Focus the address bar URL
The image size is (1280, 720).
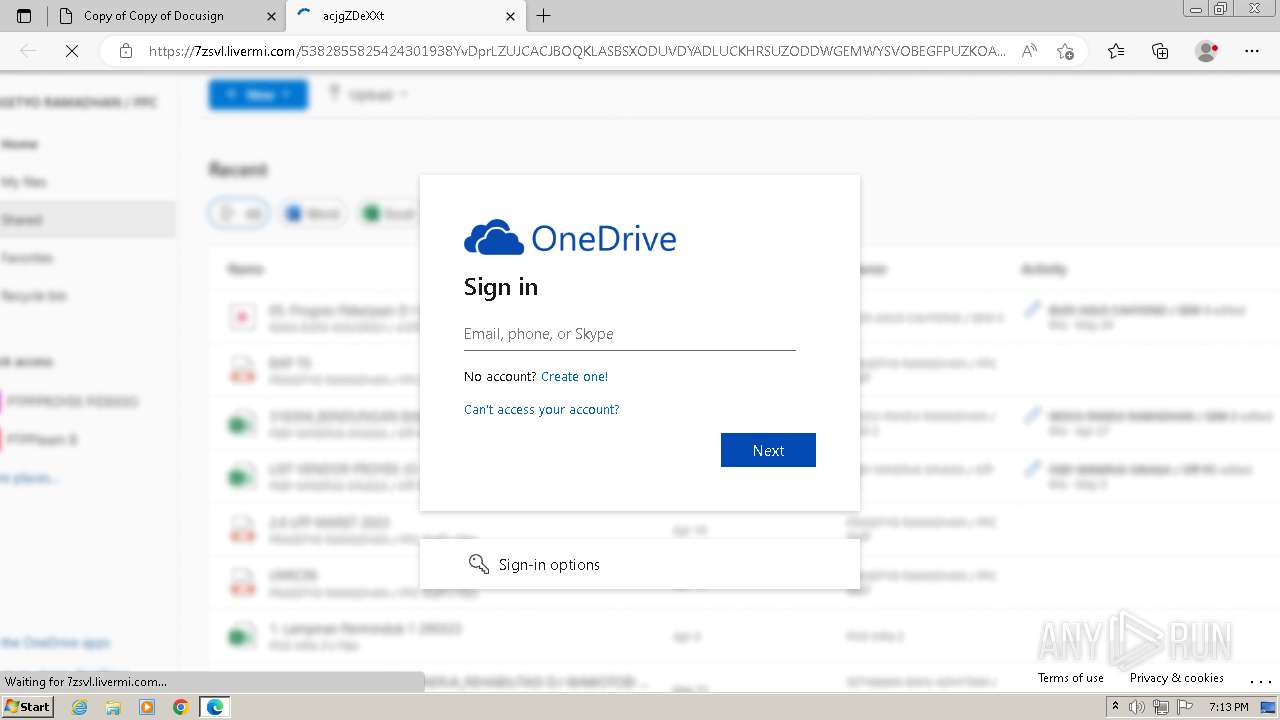coord(577,51)
